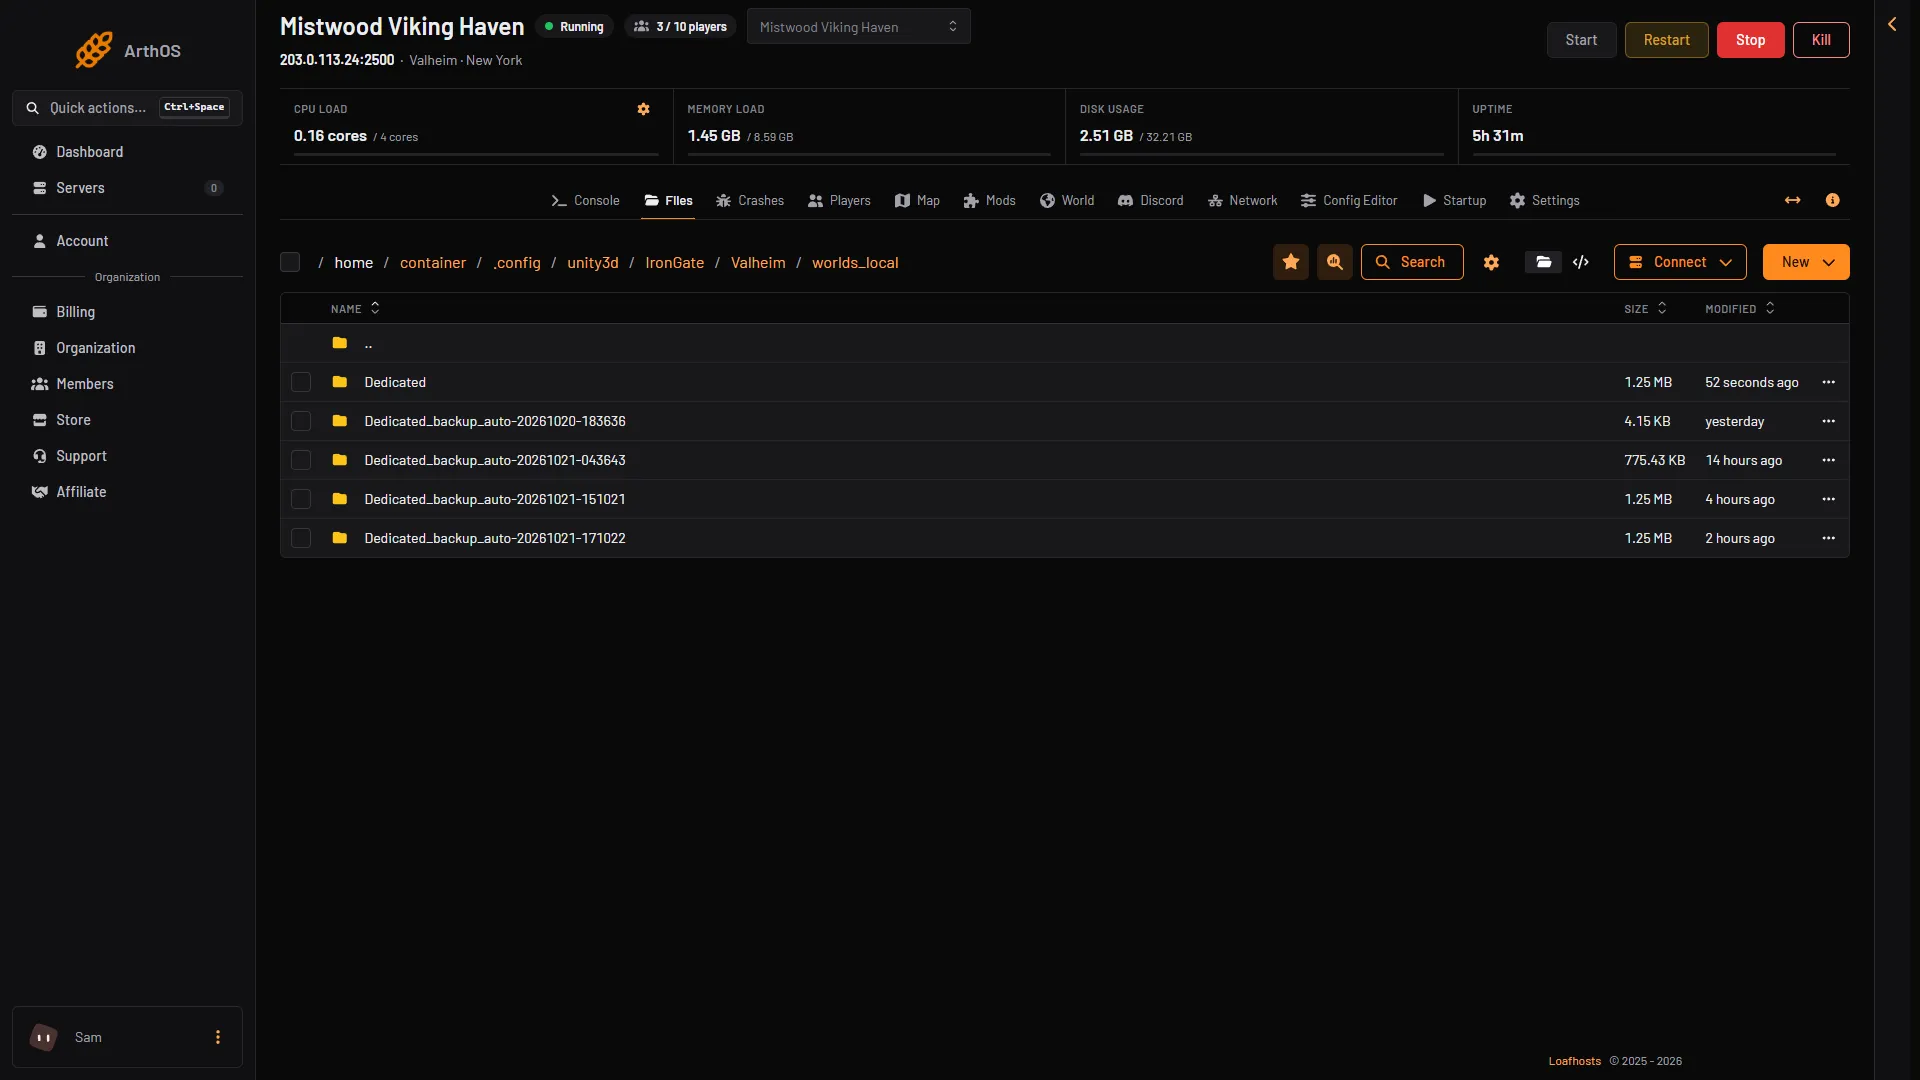
Task: Open the Loafhosts footer link
Action: [x=1574, y=1061]
